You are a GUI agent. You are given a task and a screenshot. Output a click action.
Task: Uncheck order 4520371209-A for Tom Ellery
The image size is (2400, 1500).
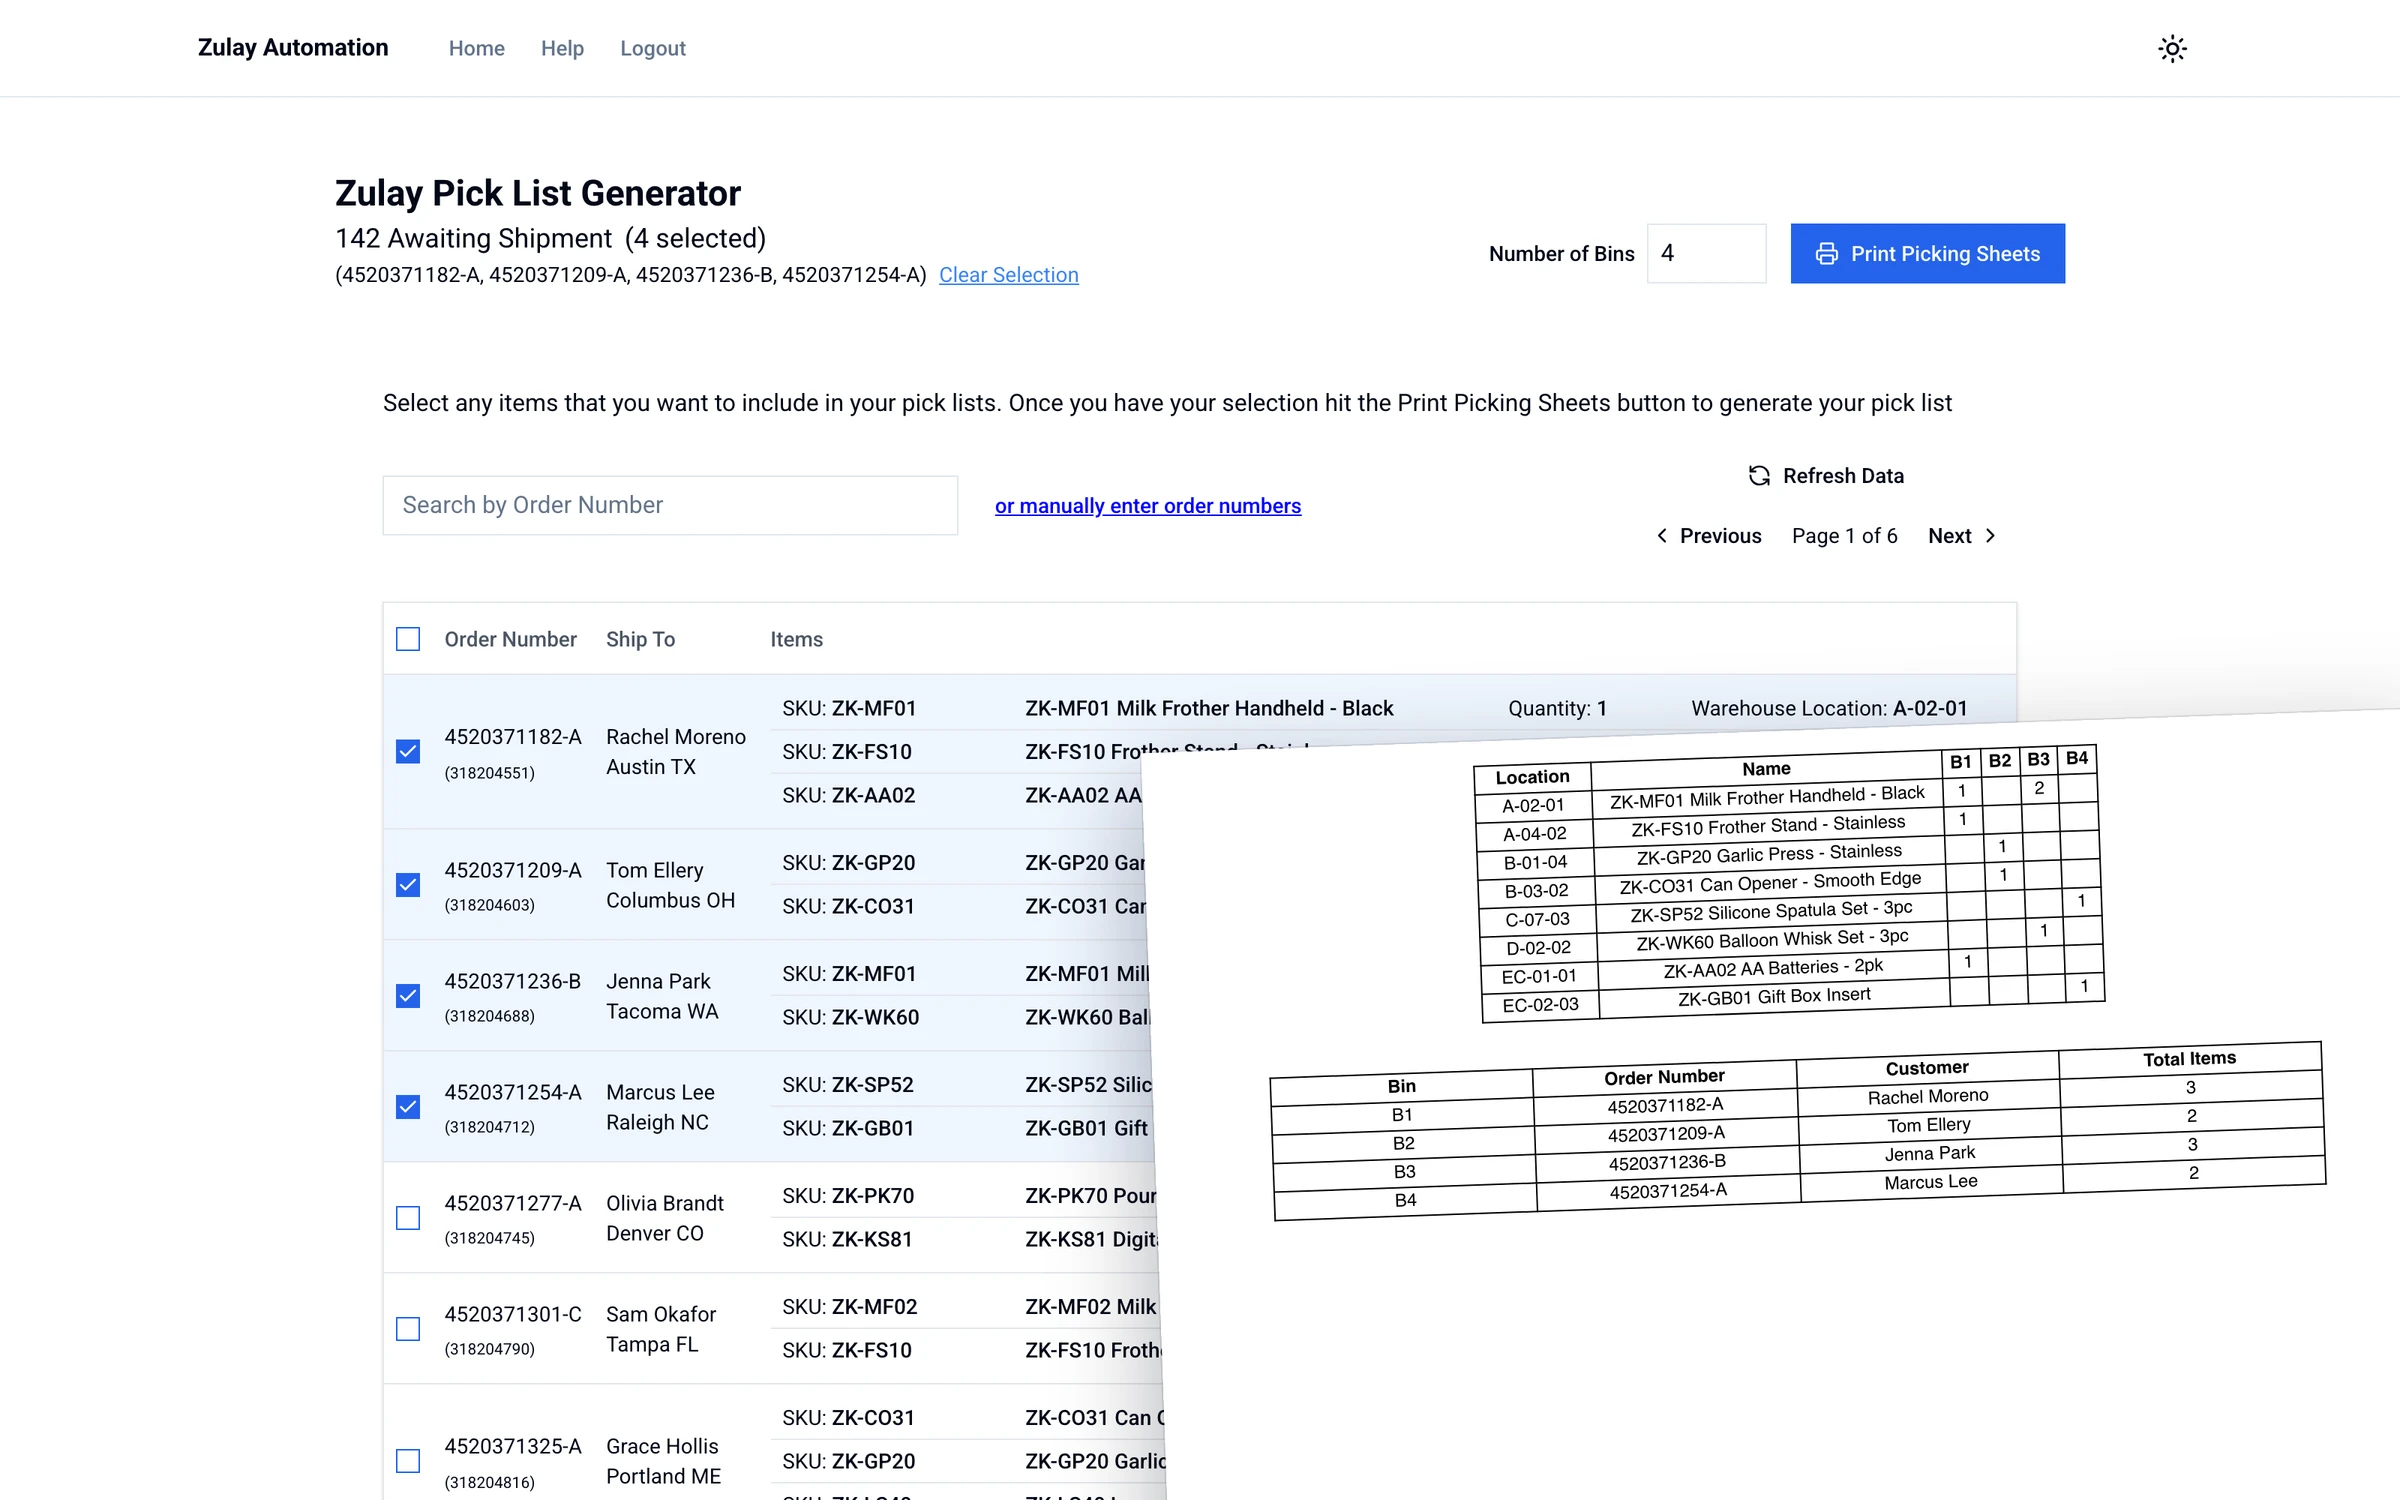coord(408,884)
